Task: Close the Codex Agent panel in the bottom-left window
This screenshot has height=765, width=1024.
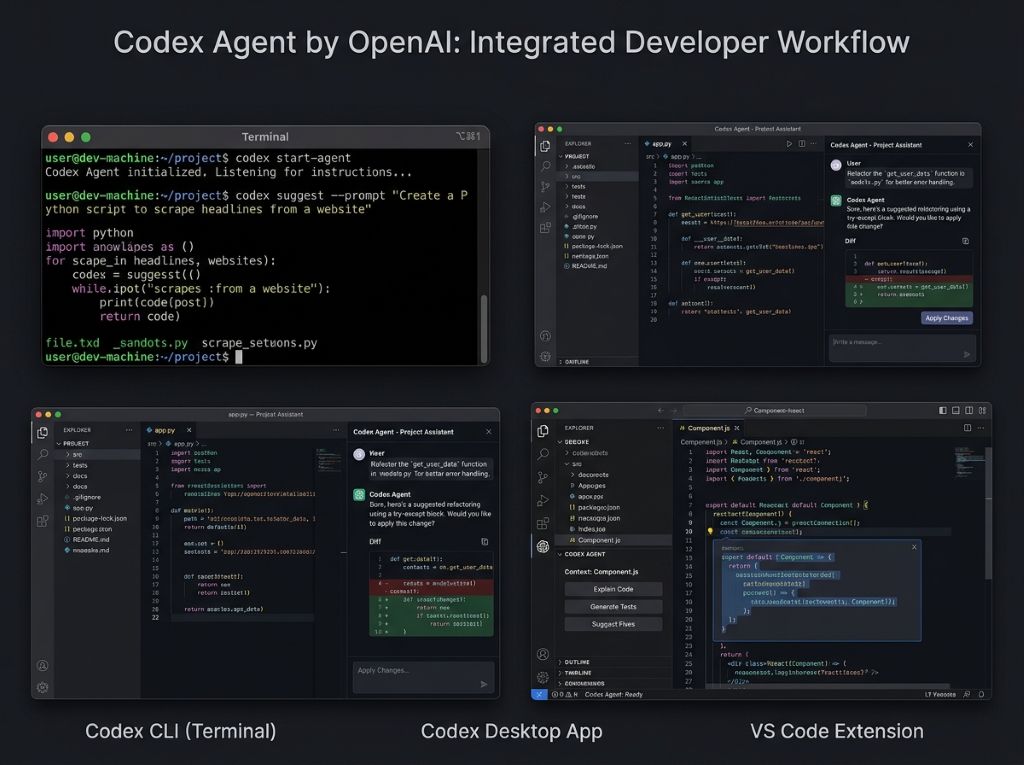Action: [488, 431]
